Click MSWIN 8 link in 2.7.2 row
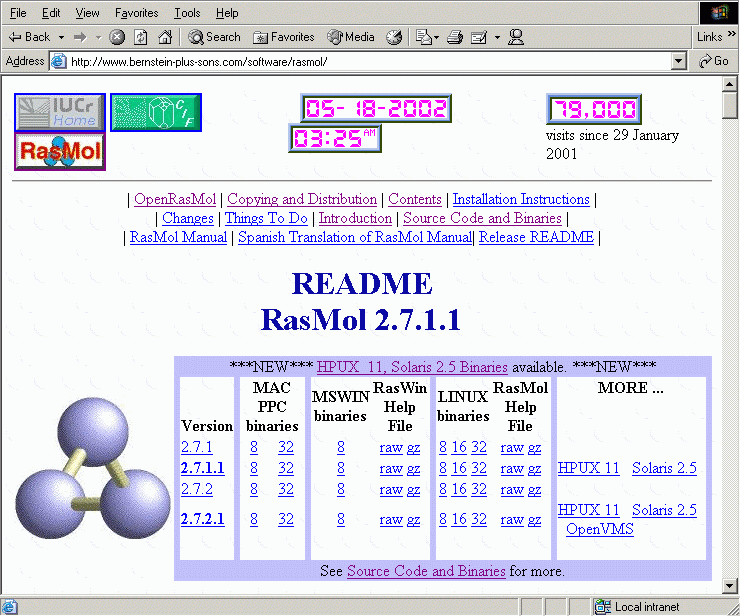This screenshot has width=740, height=616. (341, 489)
